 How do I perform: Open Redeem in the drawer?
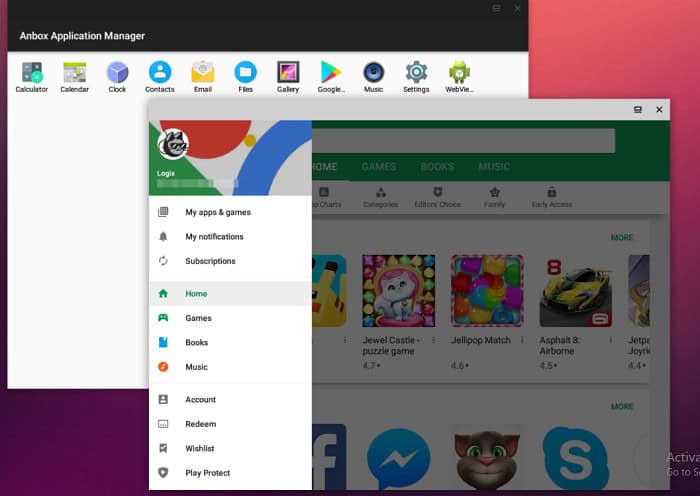pos(230,424)
